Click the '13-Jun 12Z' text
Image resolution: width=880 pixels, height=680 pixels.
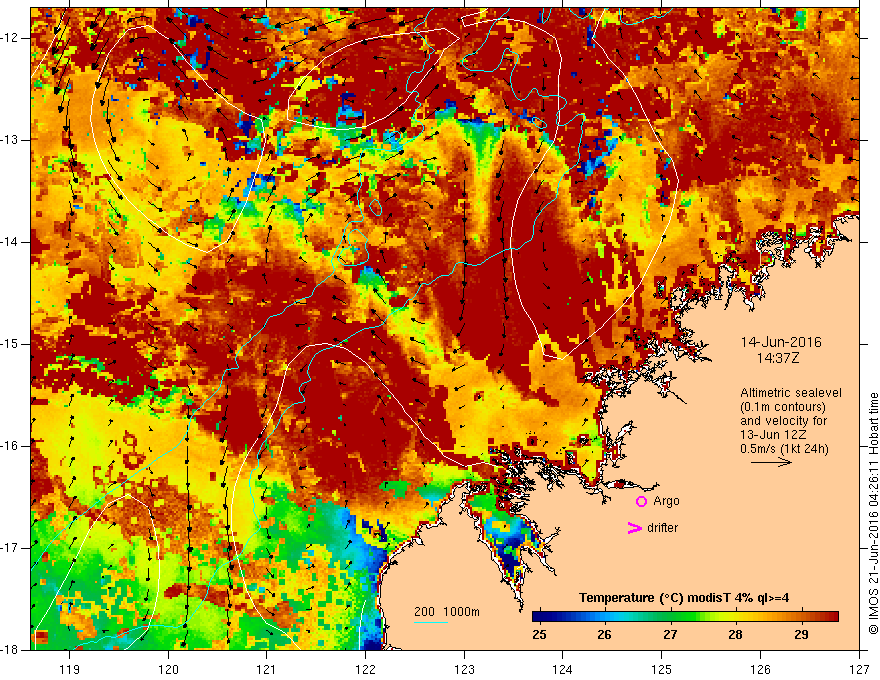click(775, 435)
